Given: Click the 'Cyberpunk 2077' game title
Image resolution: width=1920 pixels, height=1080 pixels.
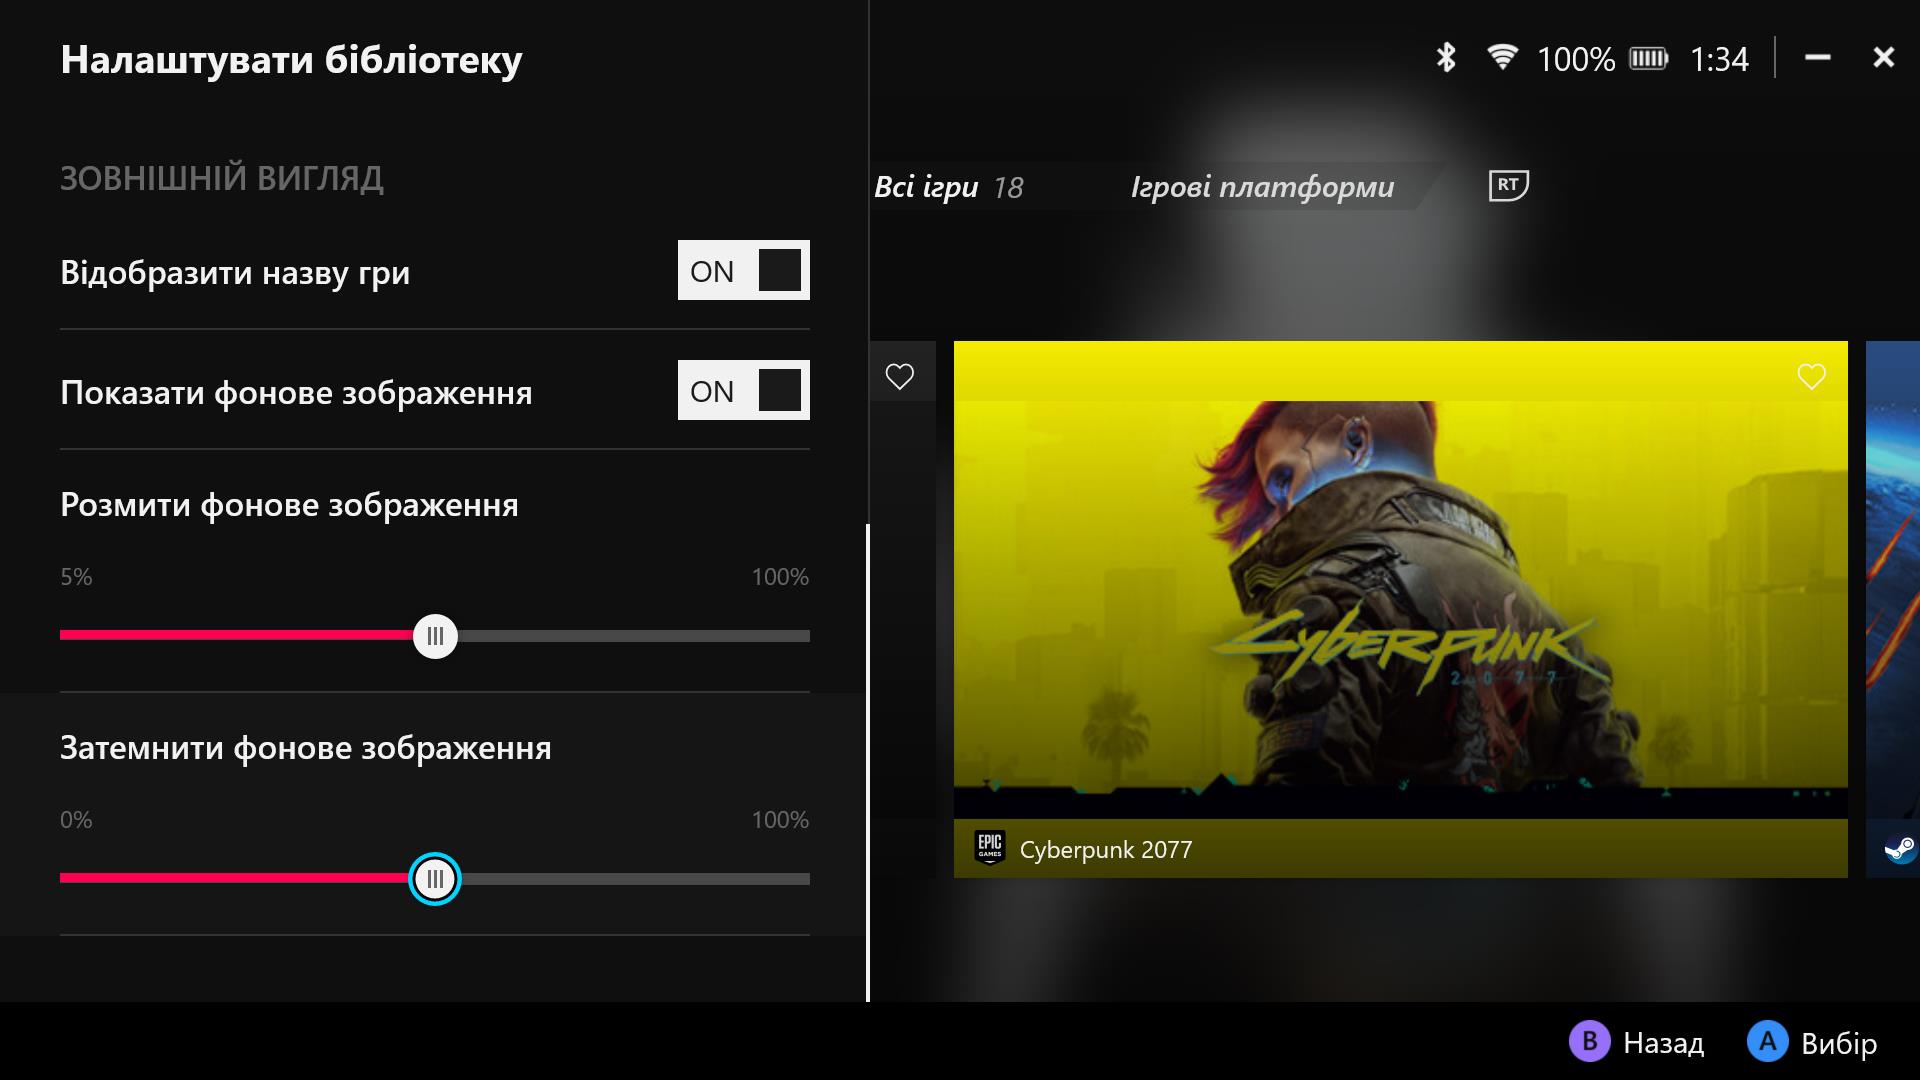Looking at the screenshot, I should pyautogui.click(x=1106, y=850).
